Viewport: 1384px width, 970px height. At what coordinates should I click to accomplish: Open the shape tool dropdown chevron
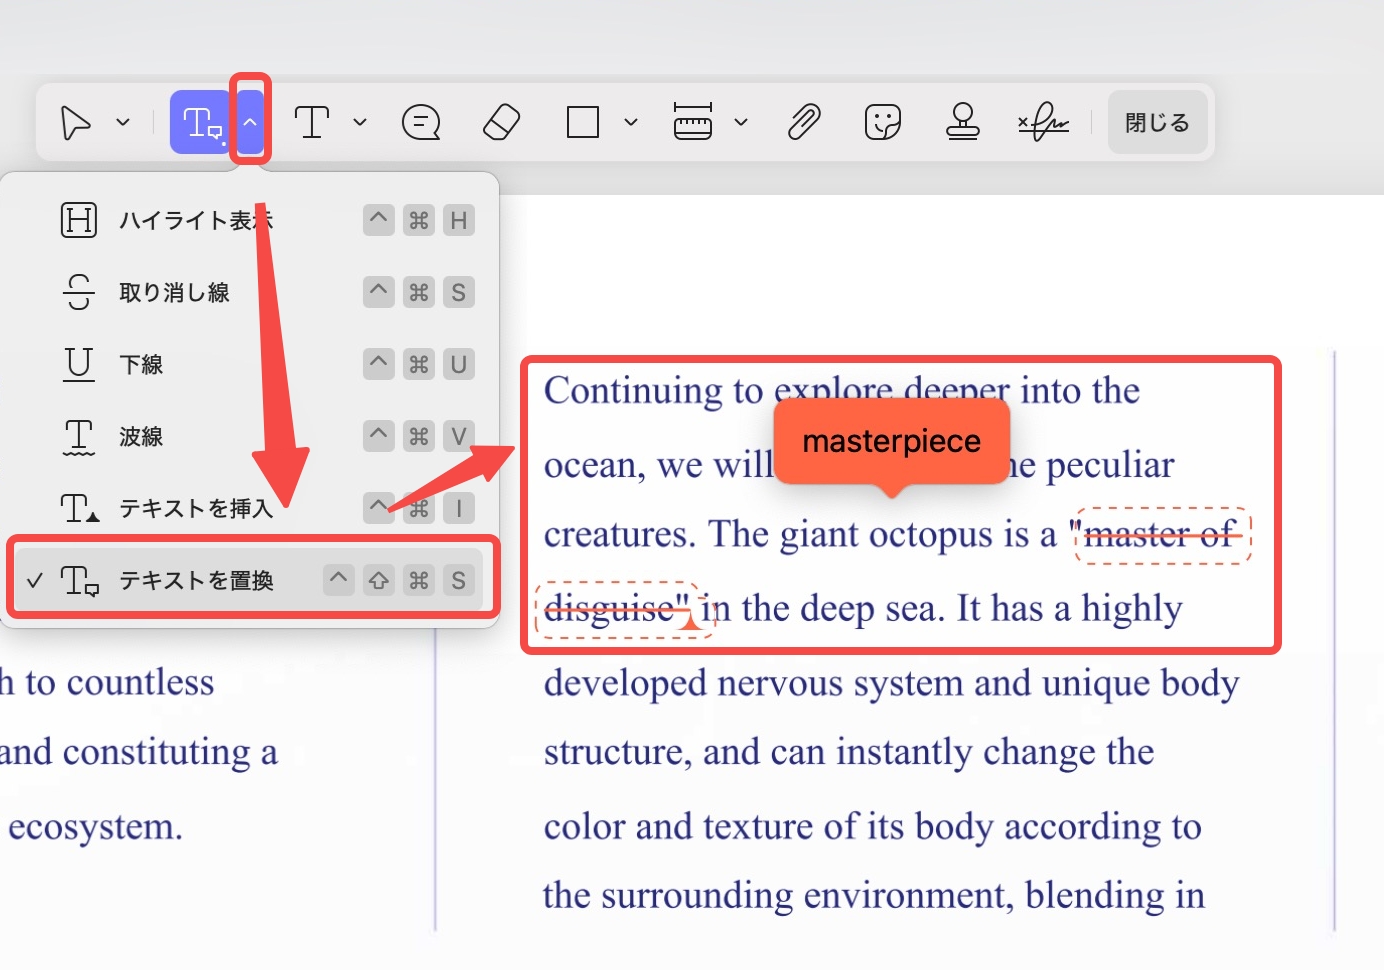click(x=631, y=122)
